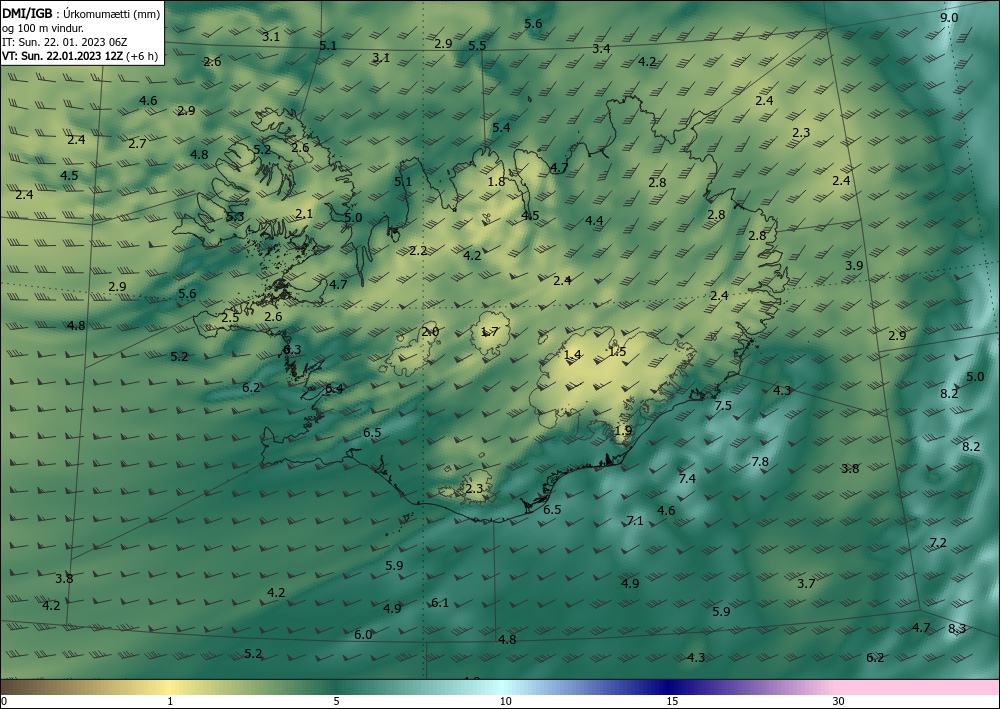1000x709 pixels.
Task: Click the 7.2 precipitation value on the map
Action: pos(938,543)
